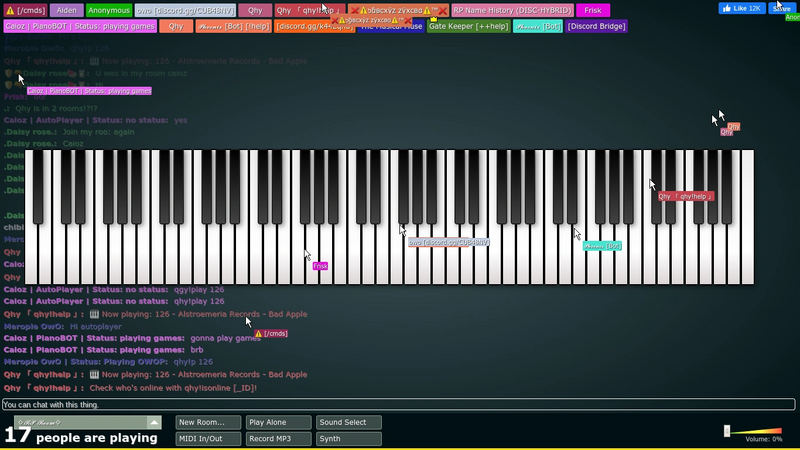Toggle Play Alone mode
Image resolution: width=800 pixels, height=450 pixels.
[278, 422]
